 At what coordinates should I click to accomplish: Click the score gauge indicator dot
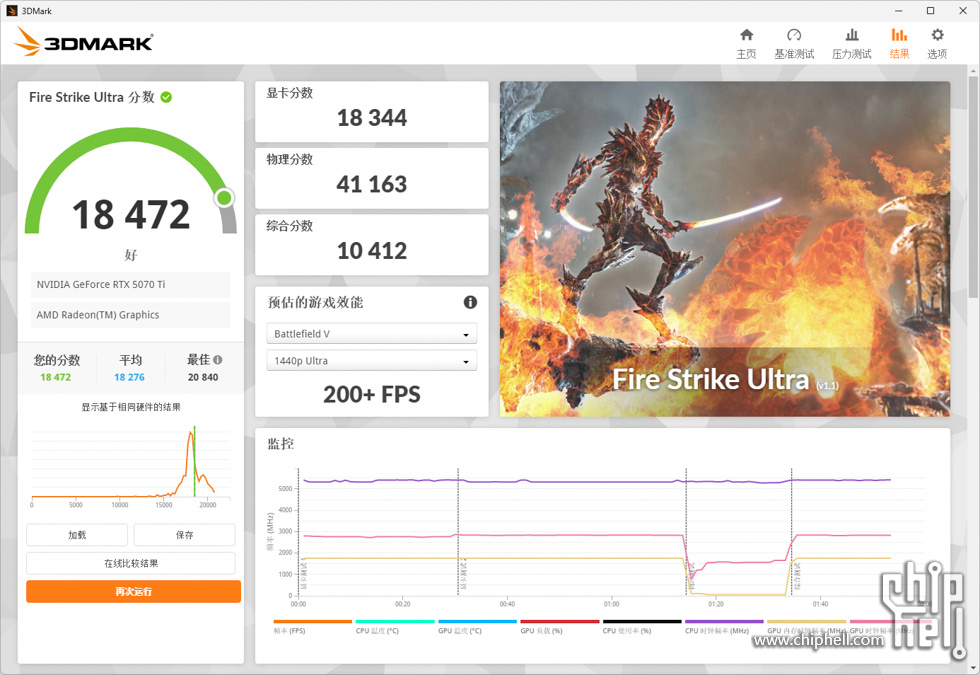pyautogui.click(x=224, y=198)
